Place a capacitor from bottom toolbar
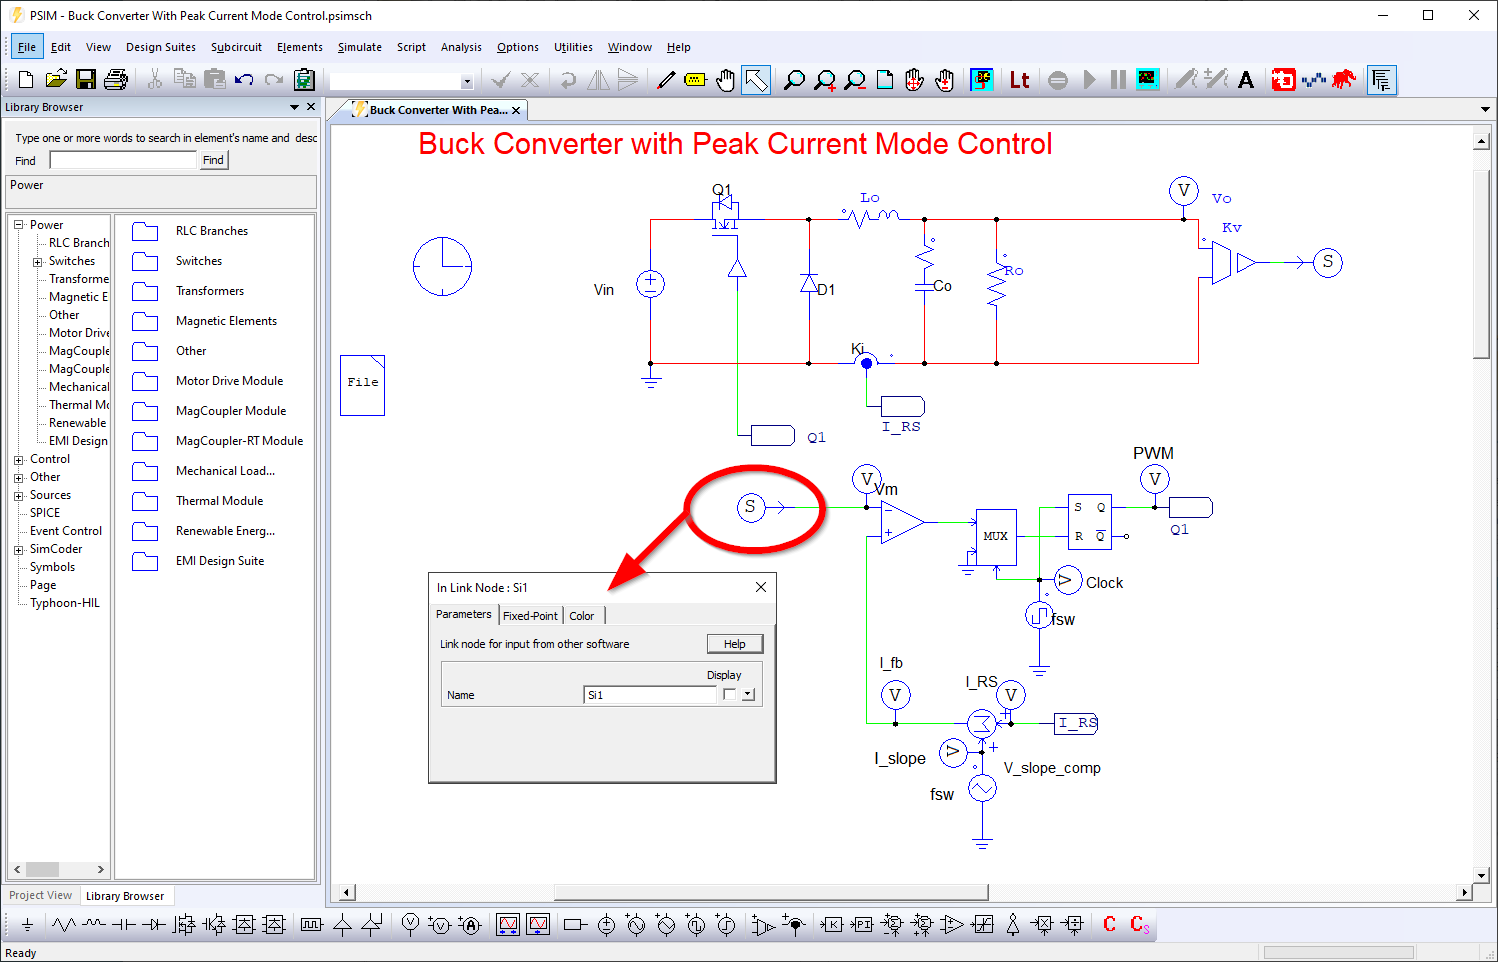 (x=124, y=925)
